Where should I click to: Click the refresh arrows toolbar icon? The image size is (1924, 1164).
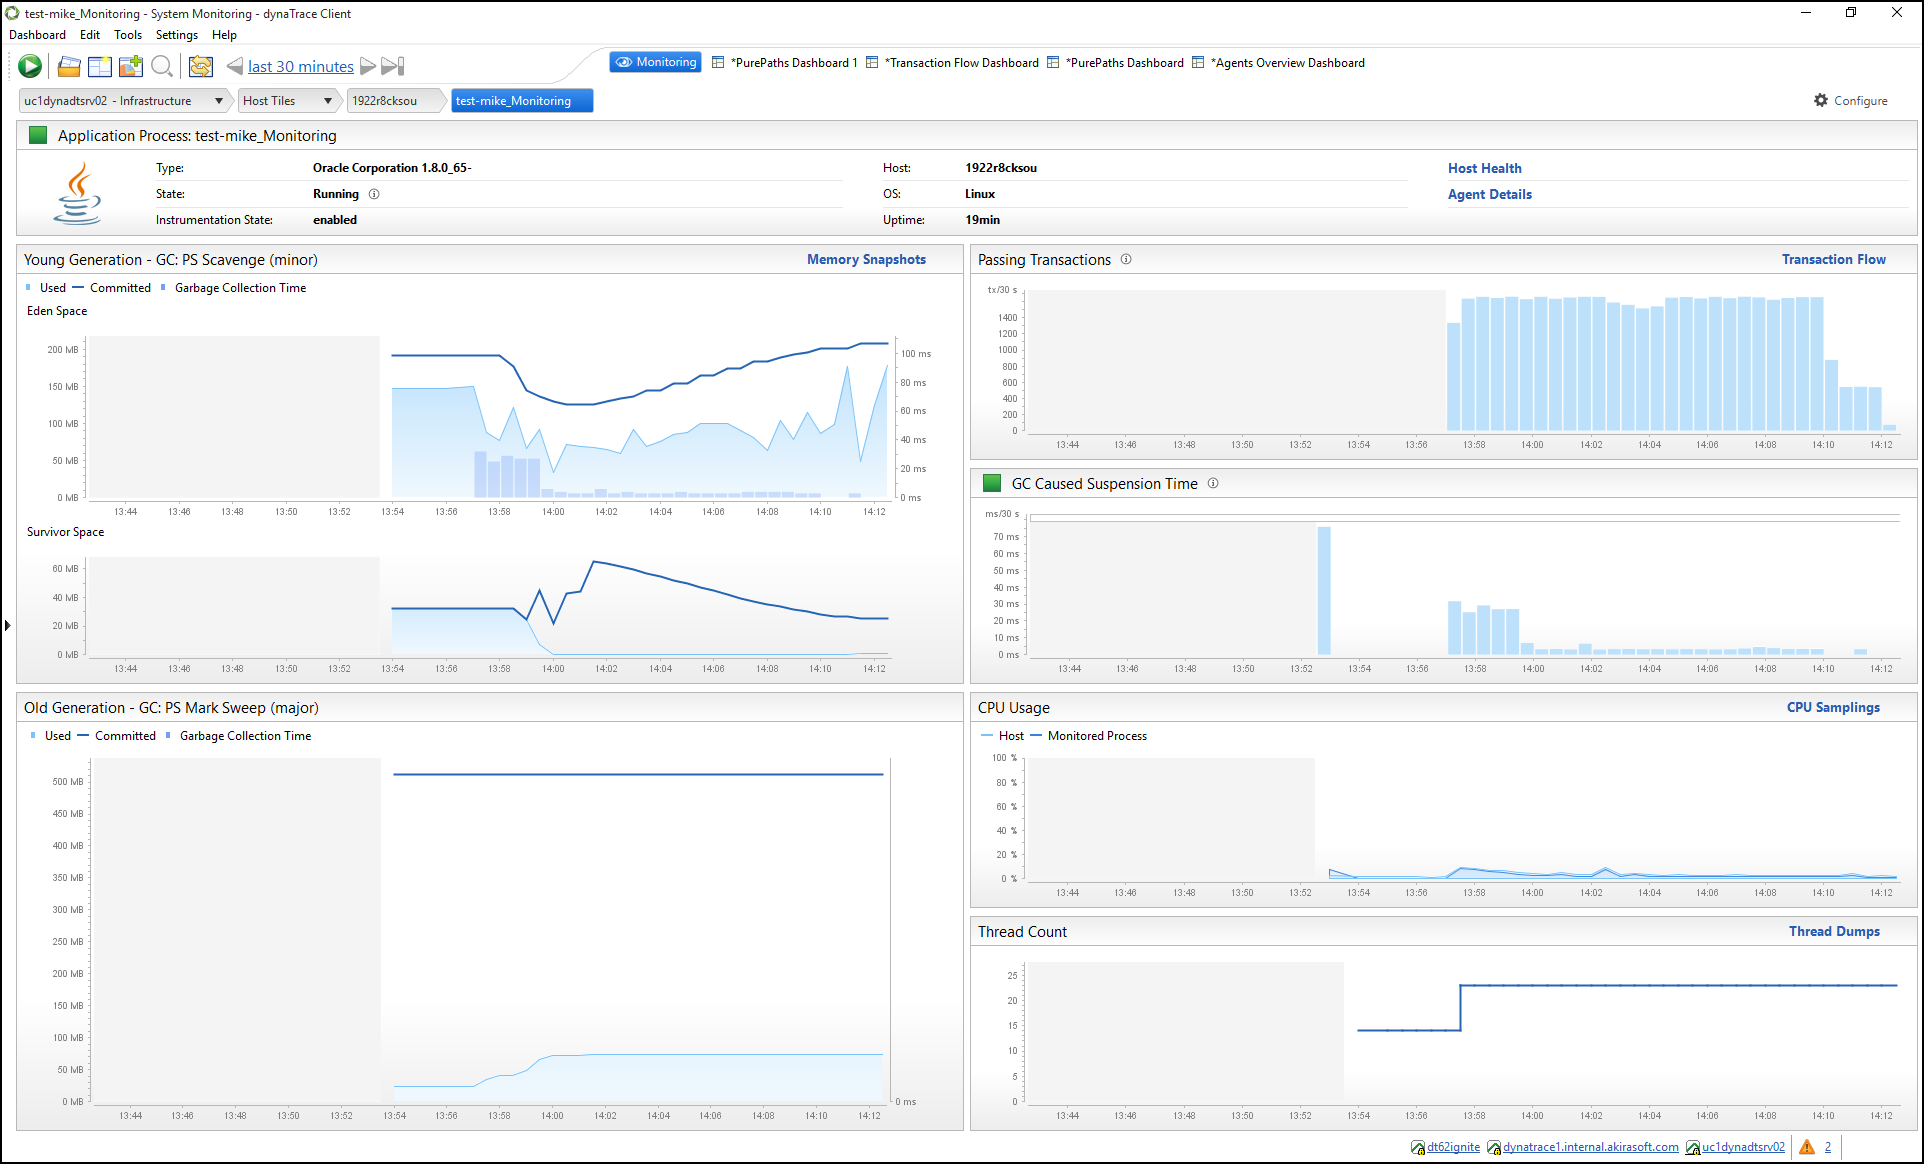(x=201, y=67)
